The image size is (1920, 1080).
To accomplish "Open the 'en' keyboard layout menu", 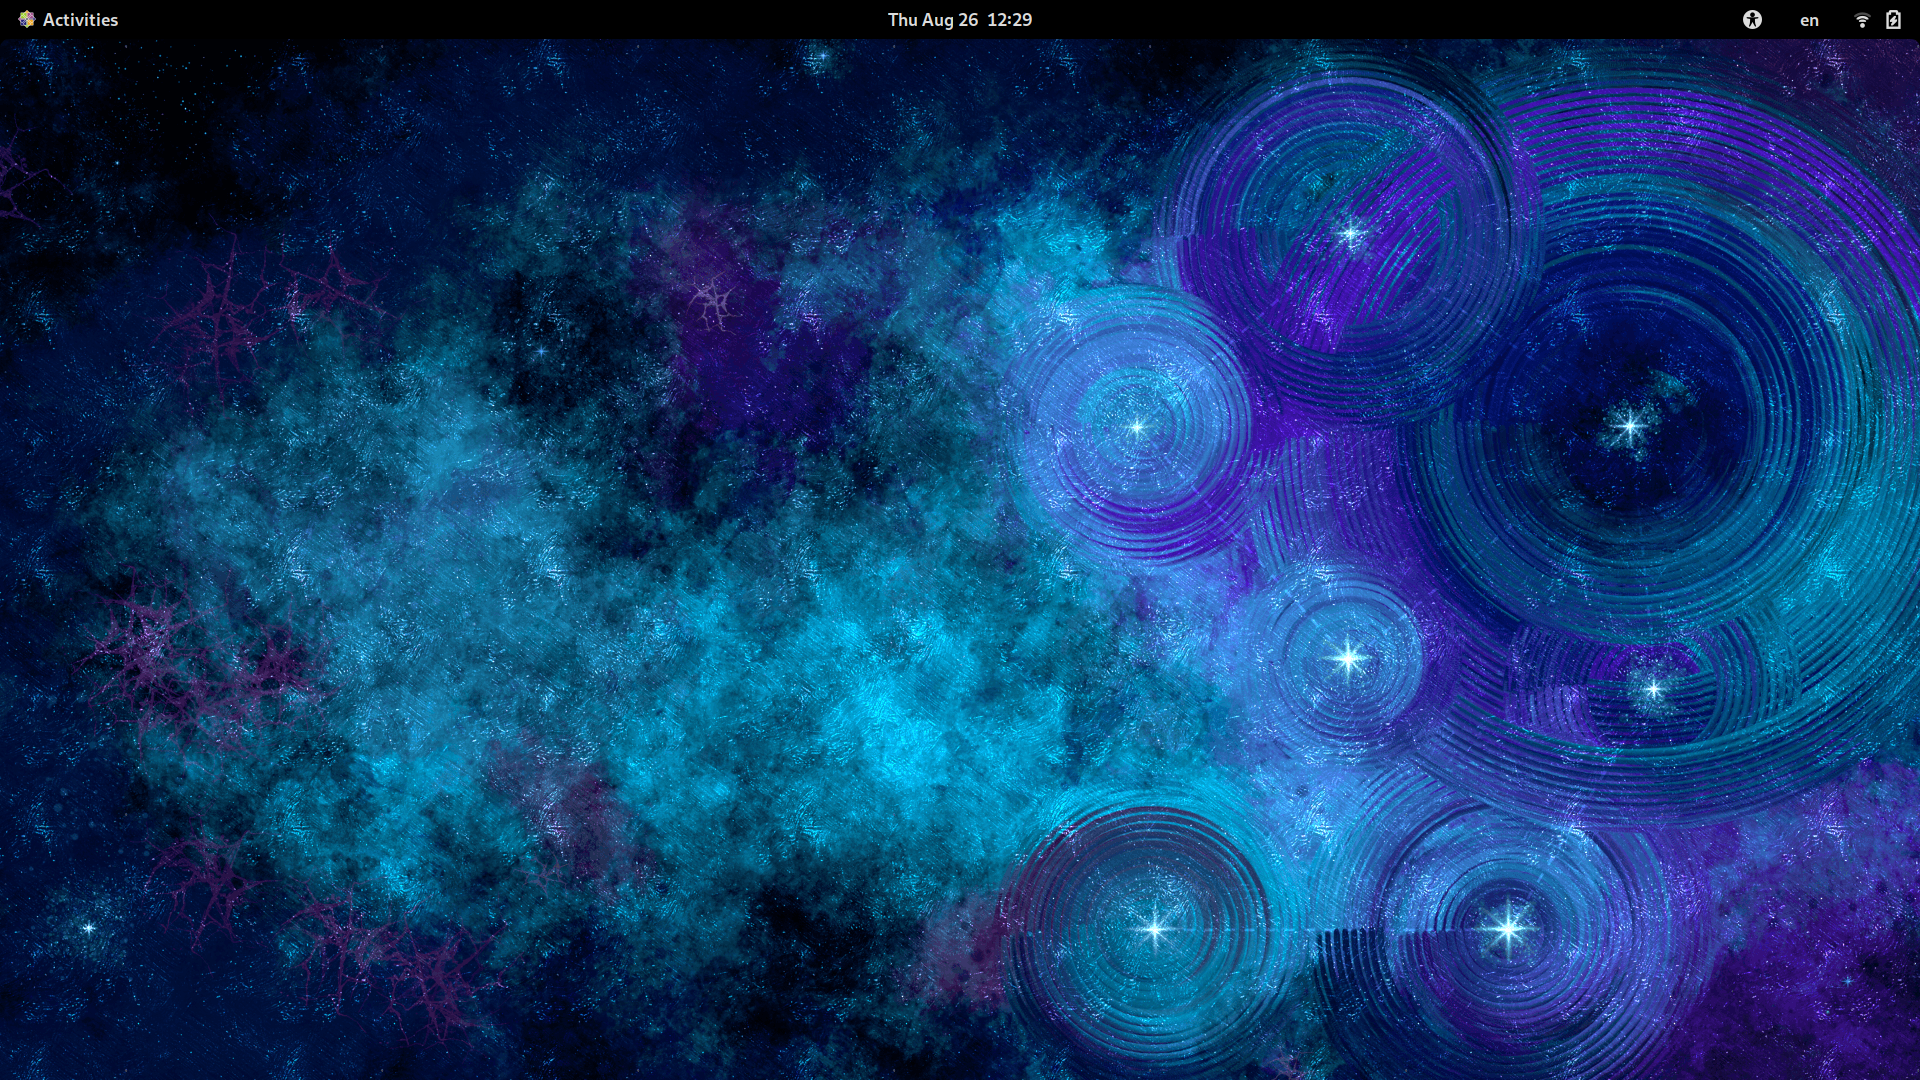I will [x=1809, y=20].
